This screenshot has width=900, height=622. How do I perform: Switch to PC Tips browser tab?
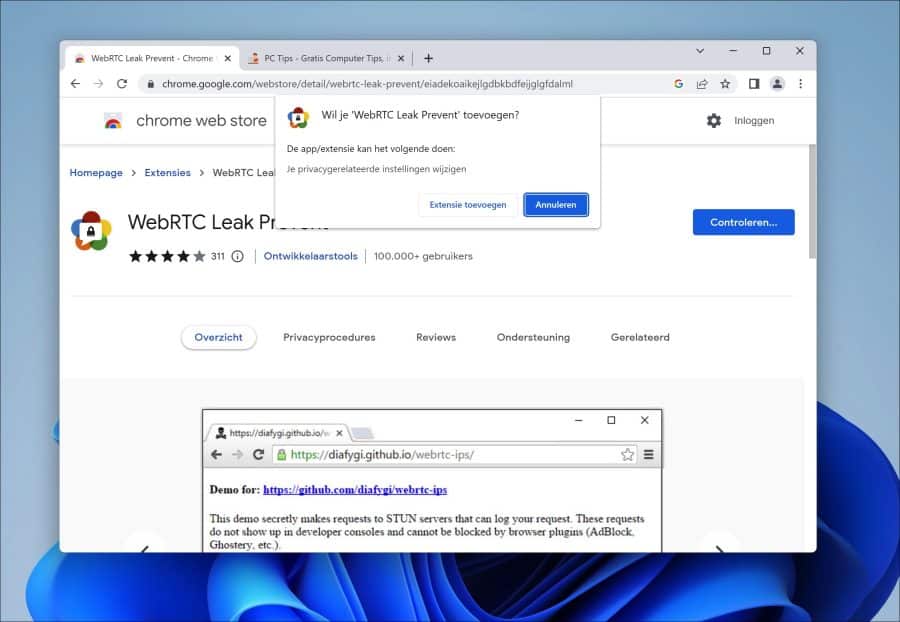click(x=325, y=59)
